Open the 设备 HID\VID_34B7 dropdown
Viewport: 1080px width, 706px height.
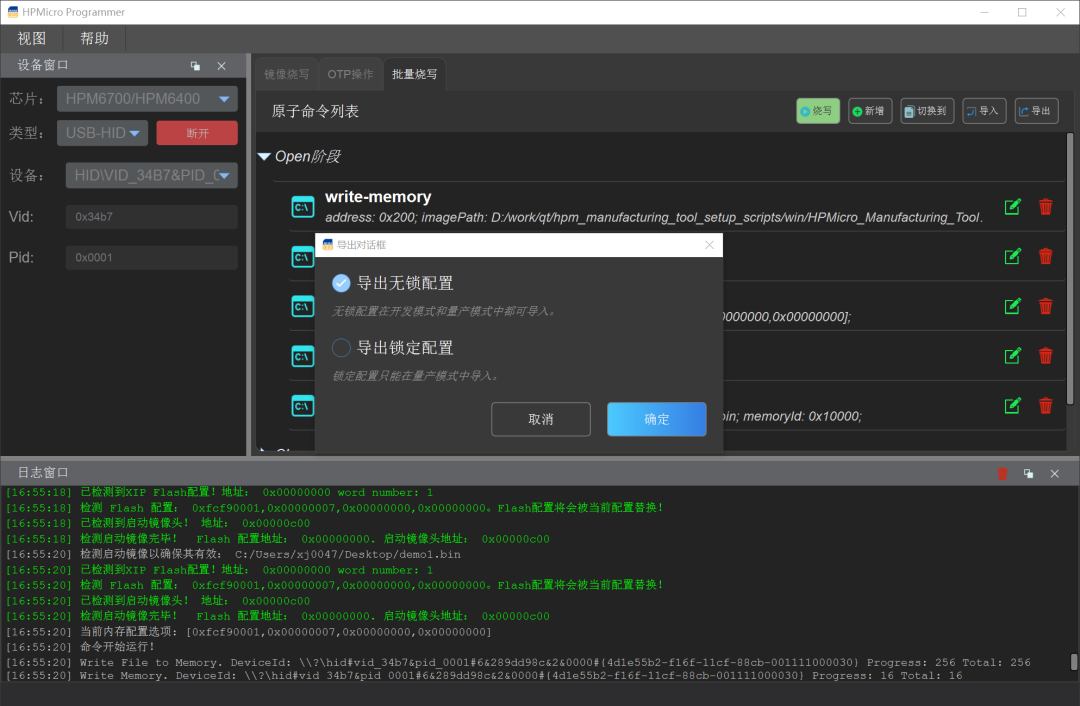point(152,175)
